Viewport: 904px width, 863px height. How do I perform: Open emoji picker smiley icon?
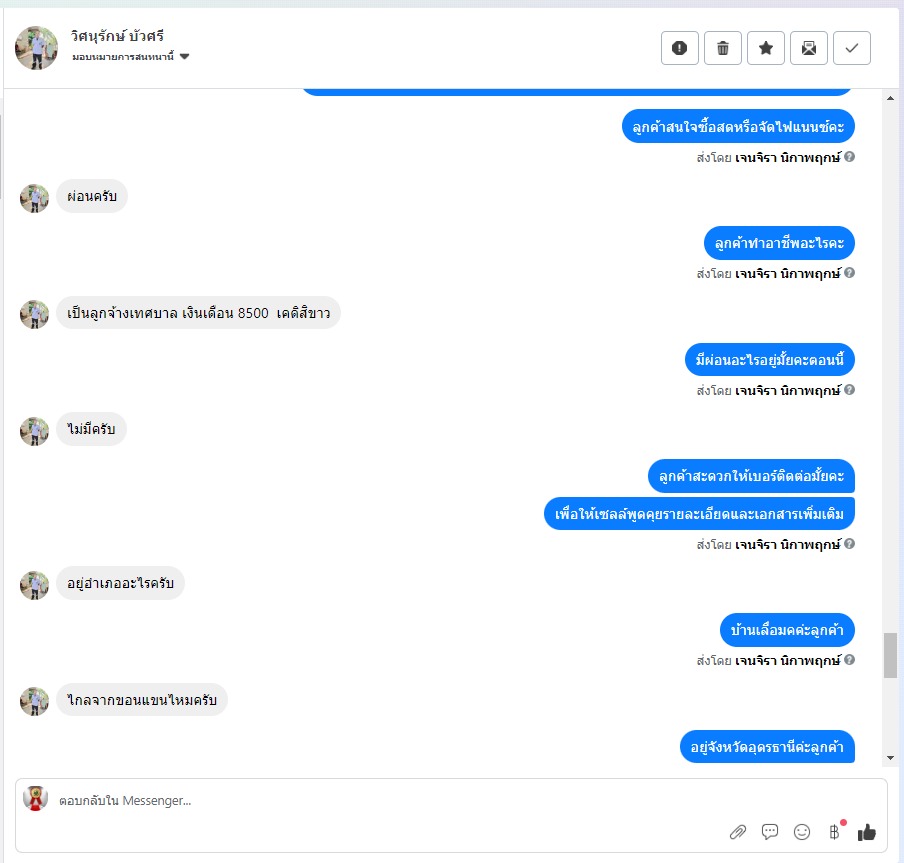pyautogui.click(x=802, y=832)
